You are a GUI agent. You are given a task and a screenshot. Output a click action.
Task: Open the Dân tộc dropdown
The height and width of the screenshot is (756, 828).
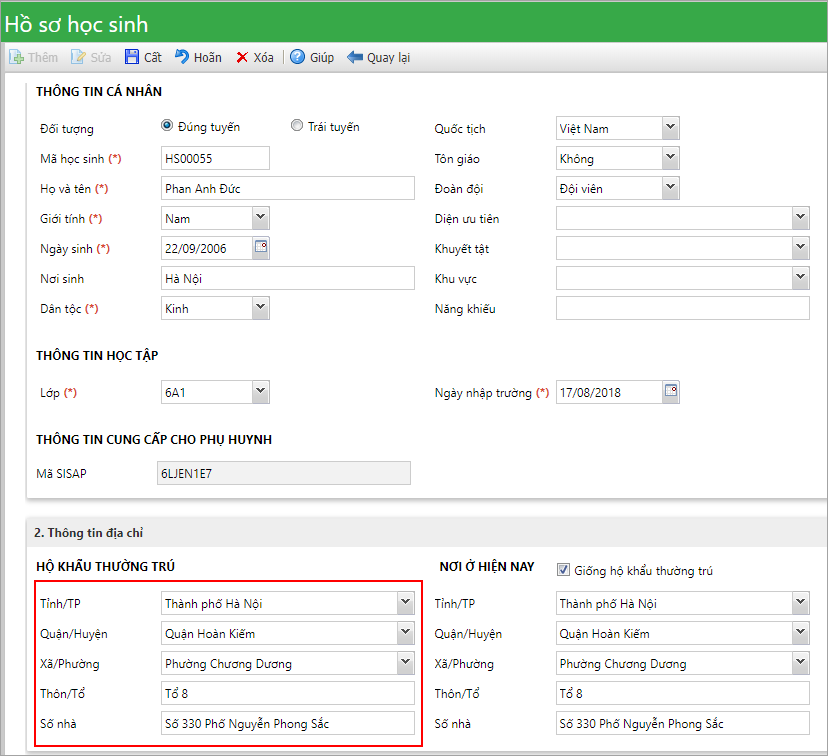[x=260, y=308]
